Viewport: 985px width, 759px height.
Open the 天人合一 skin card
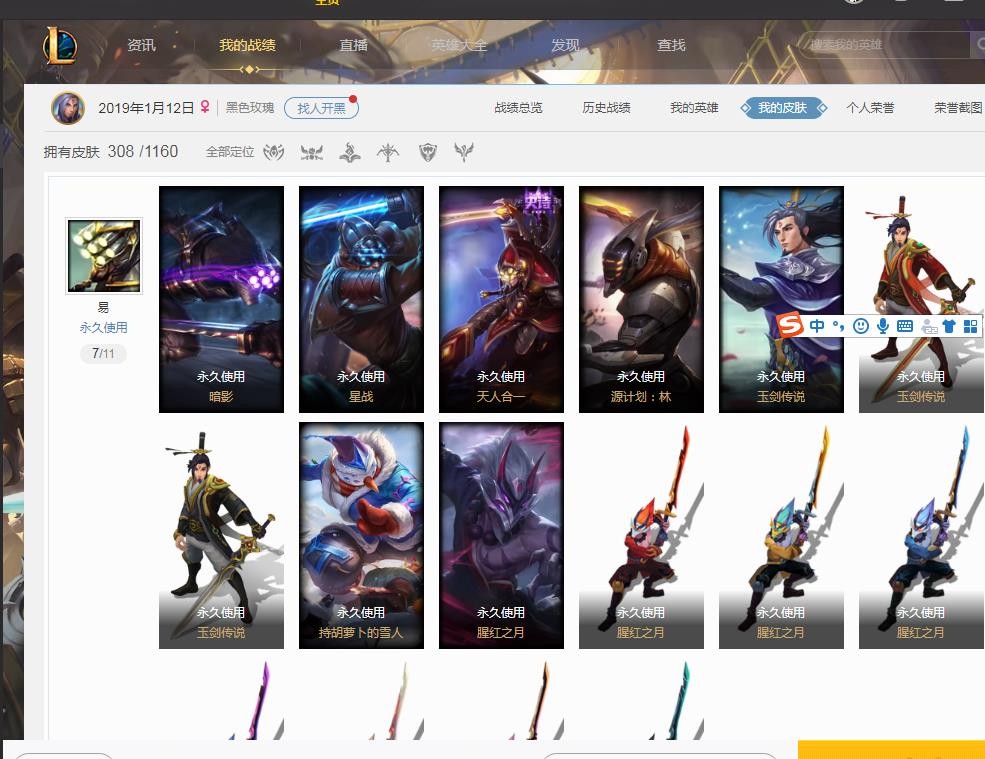click(x=501, y=299)
